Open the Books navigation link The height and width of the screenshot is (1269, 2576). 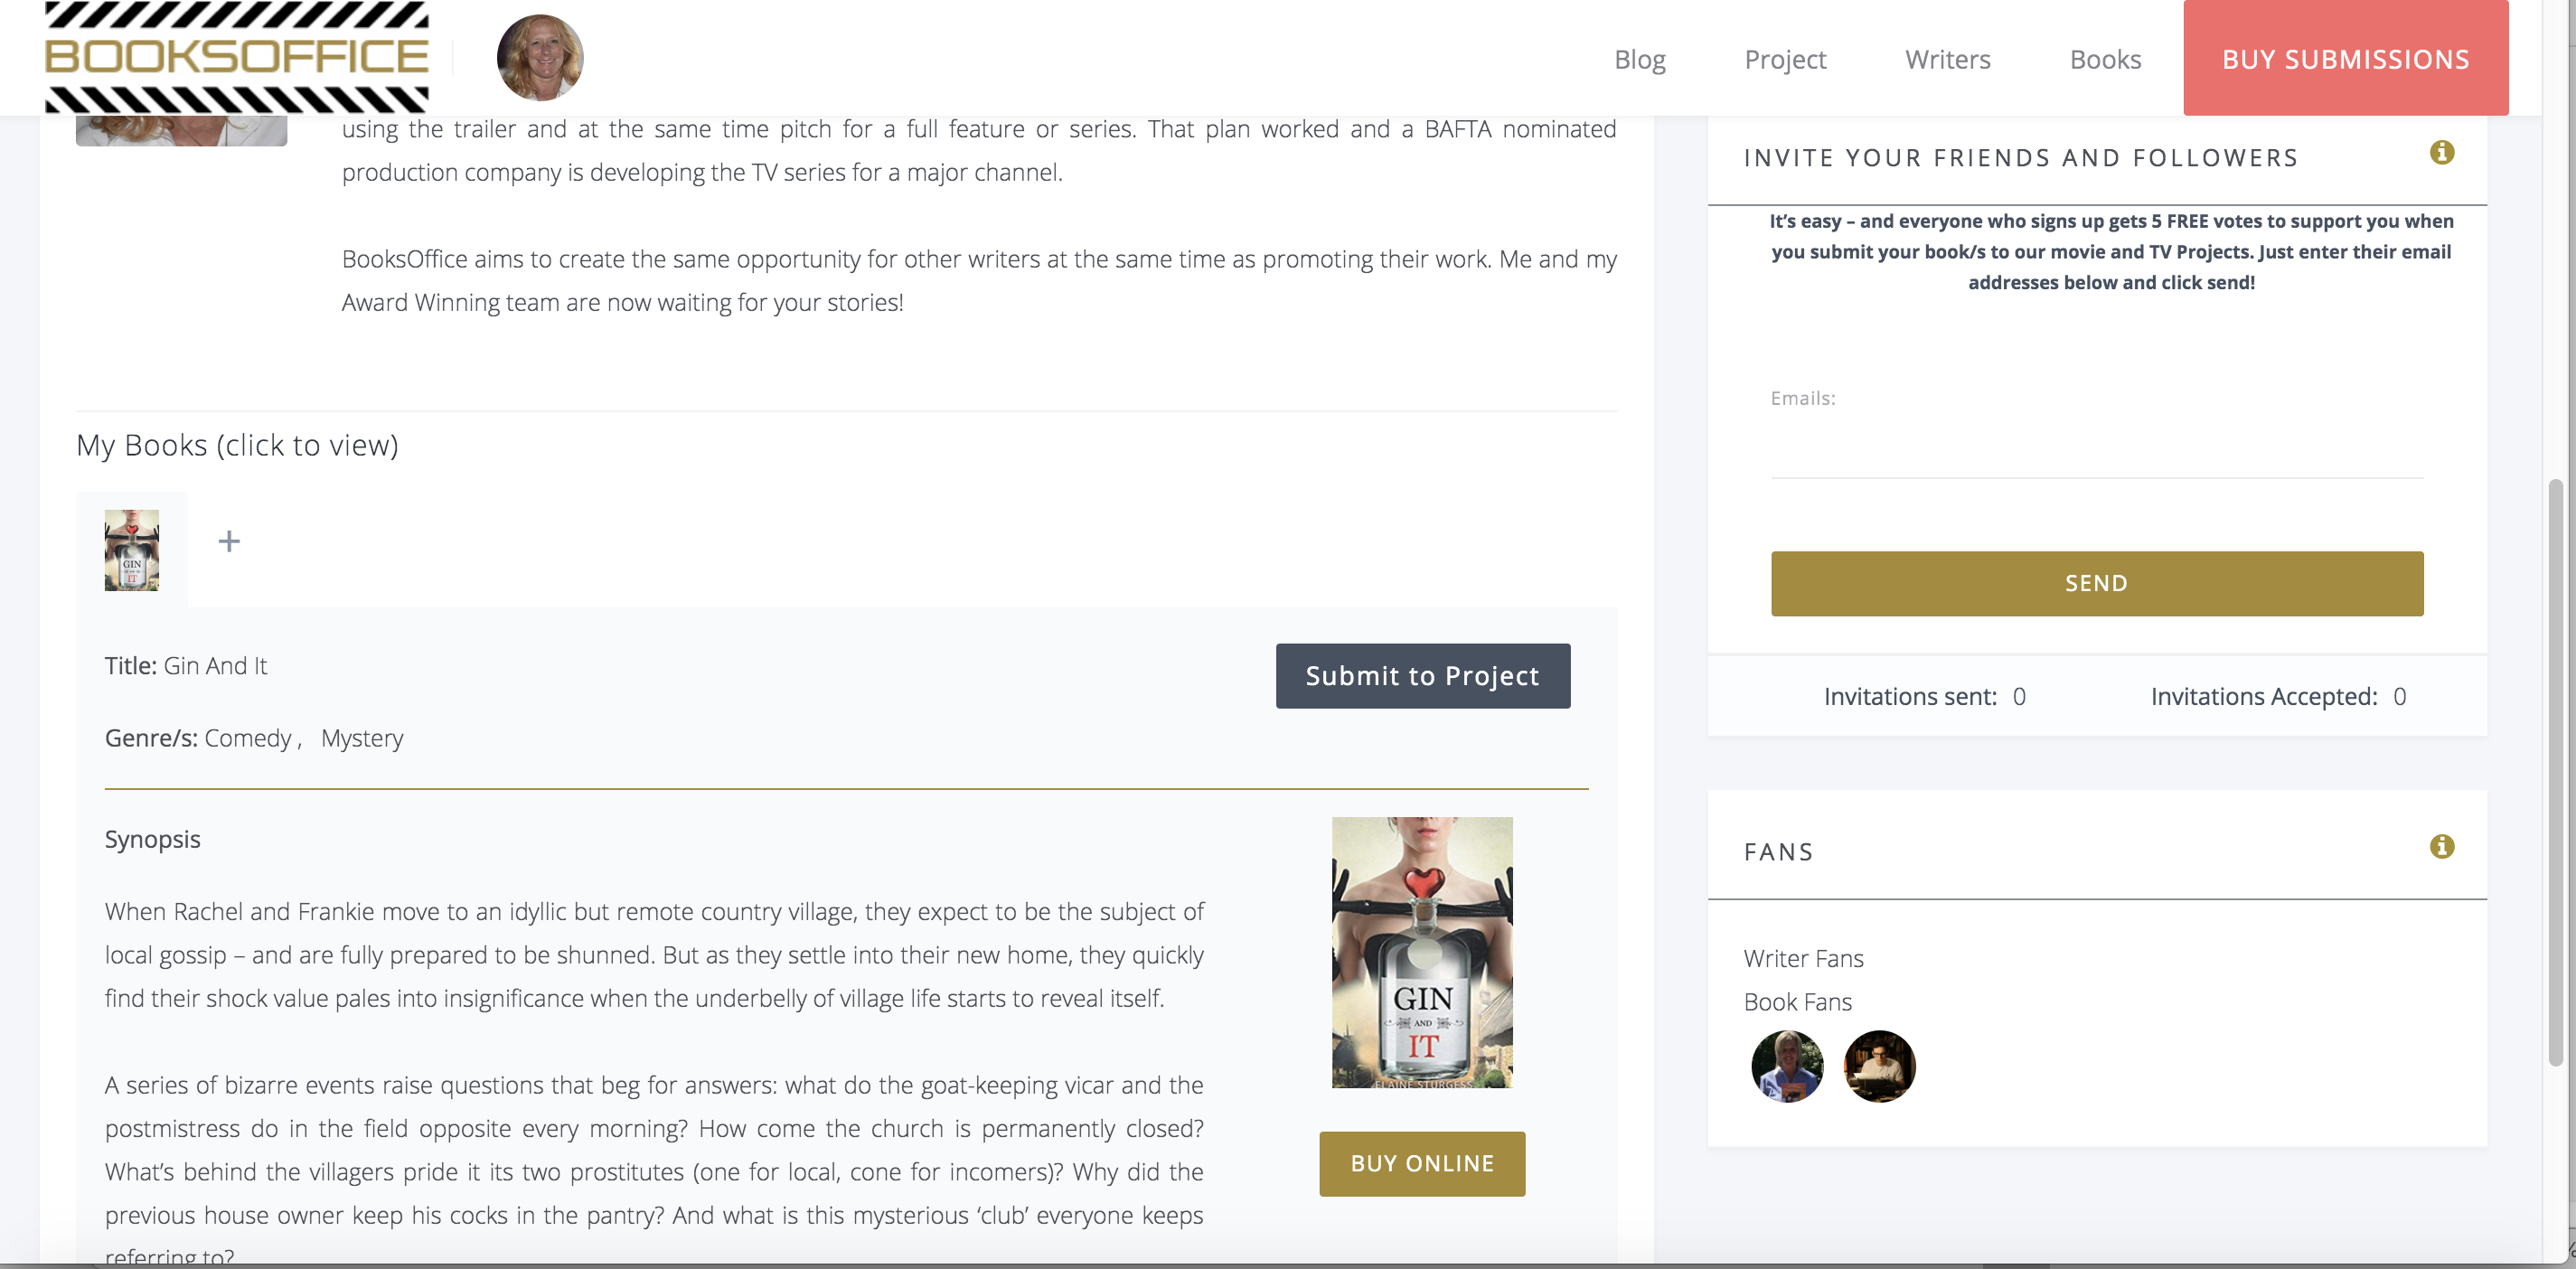pyautogui.click(x=2105, y=59)
